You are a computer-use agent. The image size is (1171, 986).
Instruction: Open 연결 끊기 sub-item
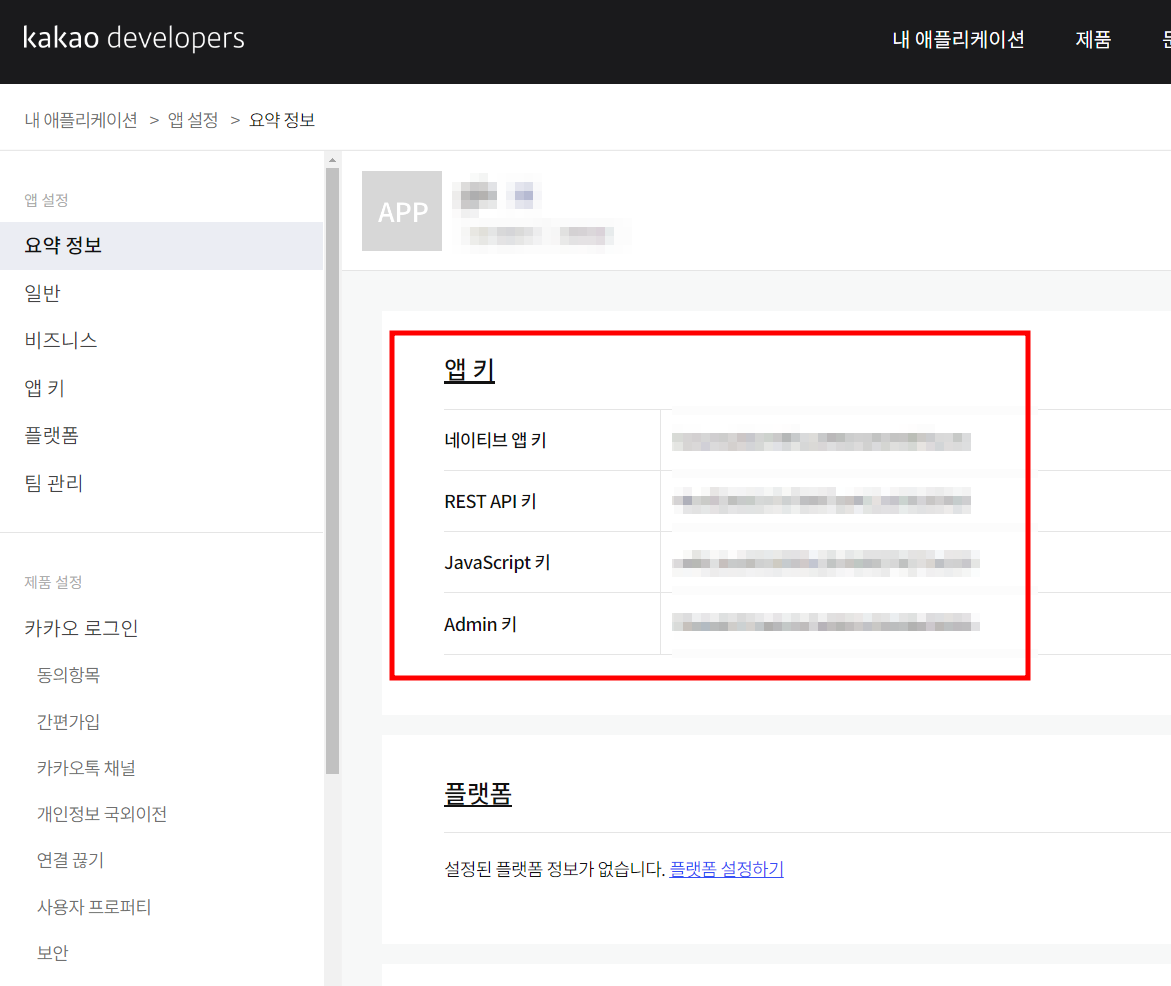click(70, 861)
